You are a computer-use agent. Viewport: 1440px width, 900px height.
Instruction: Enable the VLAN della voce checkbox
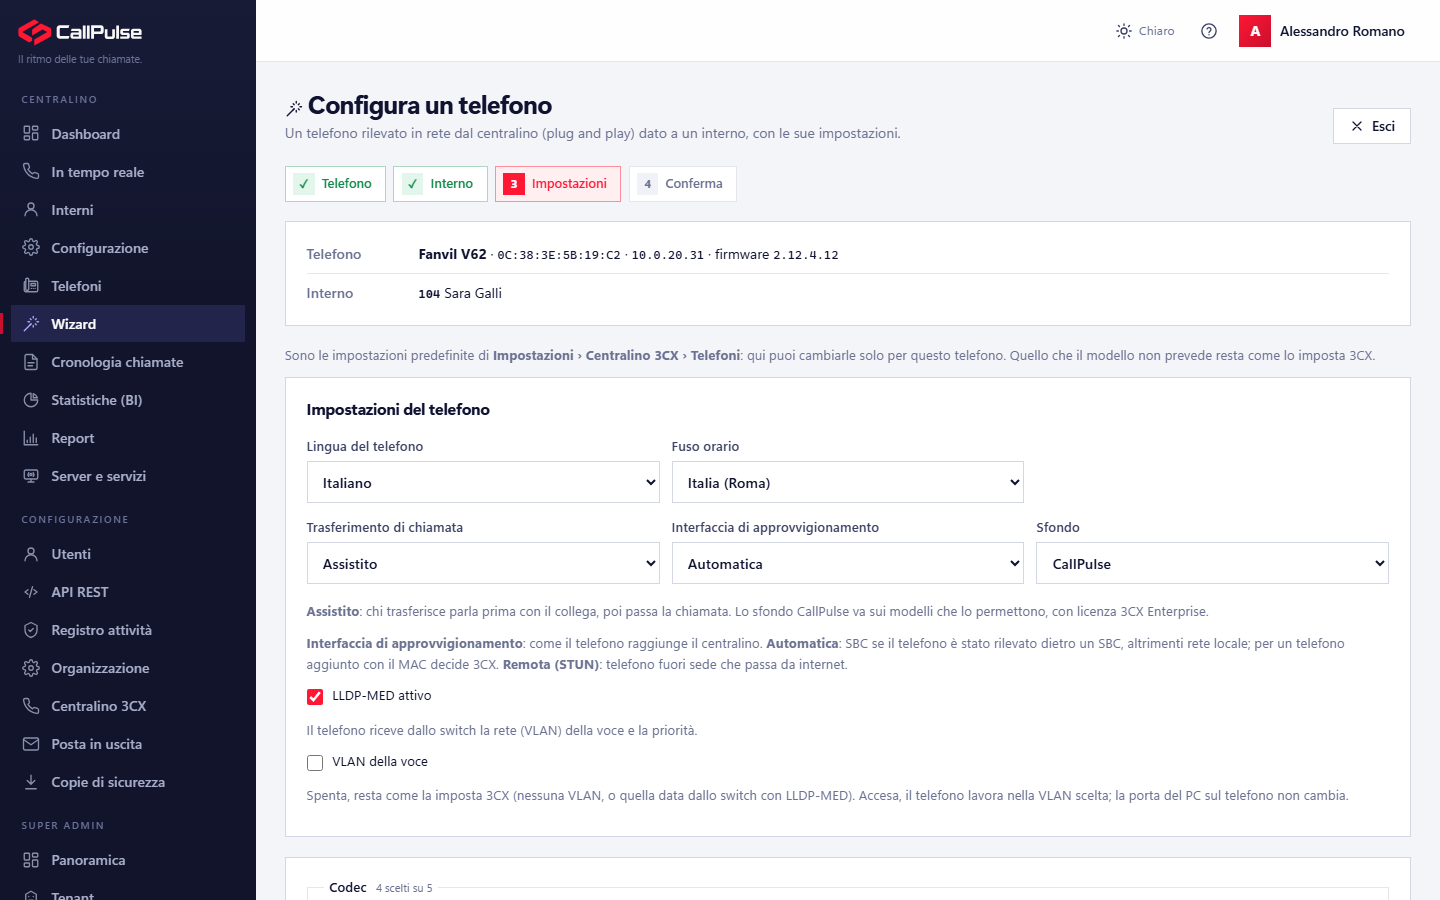coord(315,763)
